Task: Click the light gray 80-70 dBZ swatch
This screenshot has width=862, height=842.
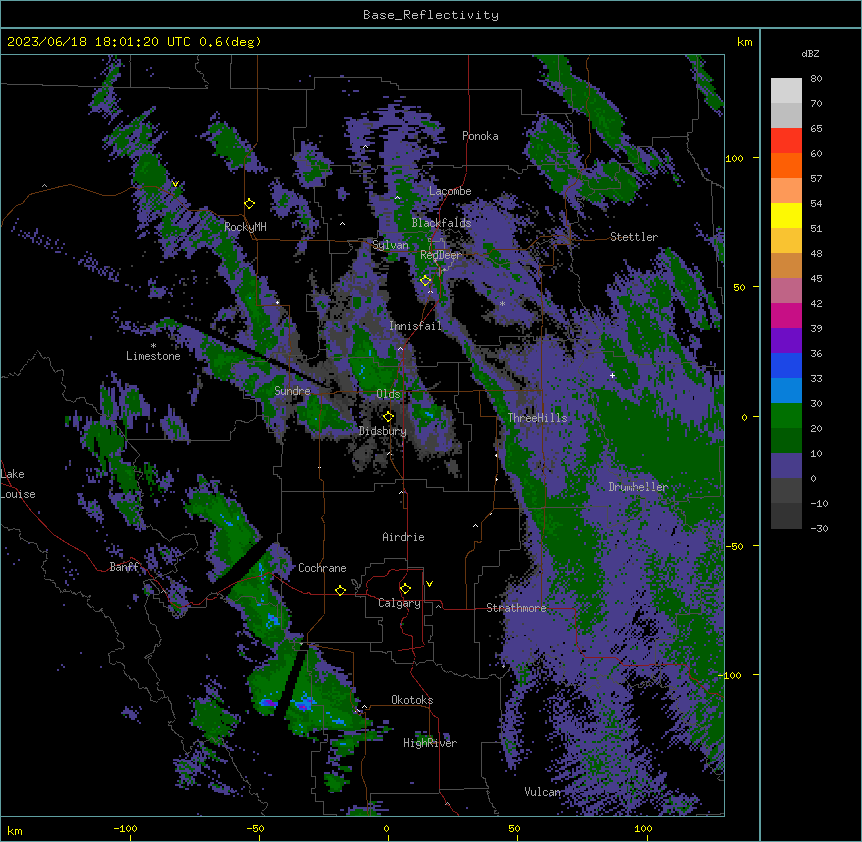Action: [786, 90]
